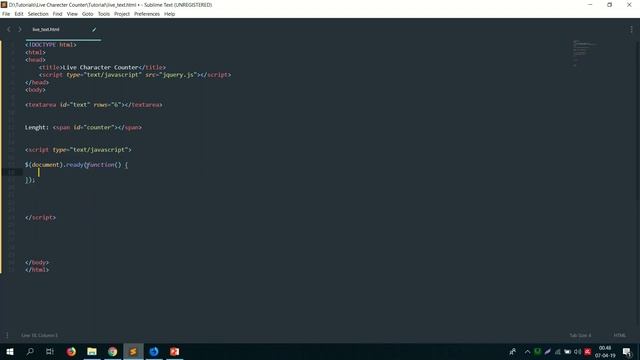The image size is (640, 360).
Task: Click the red antivirus tray icon
Action: pyautogui.click(x=587, y=351)
